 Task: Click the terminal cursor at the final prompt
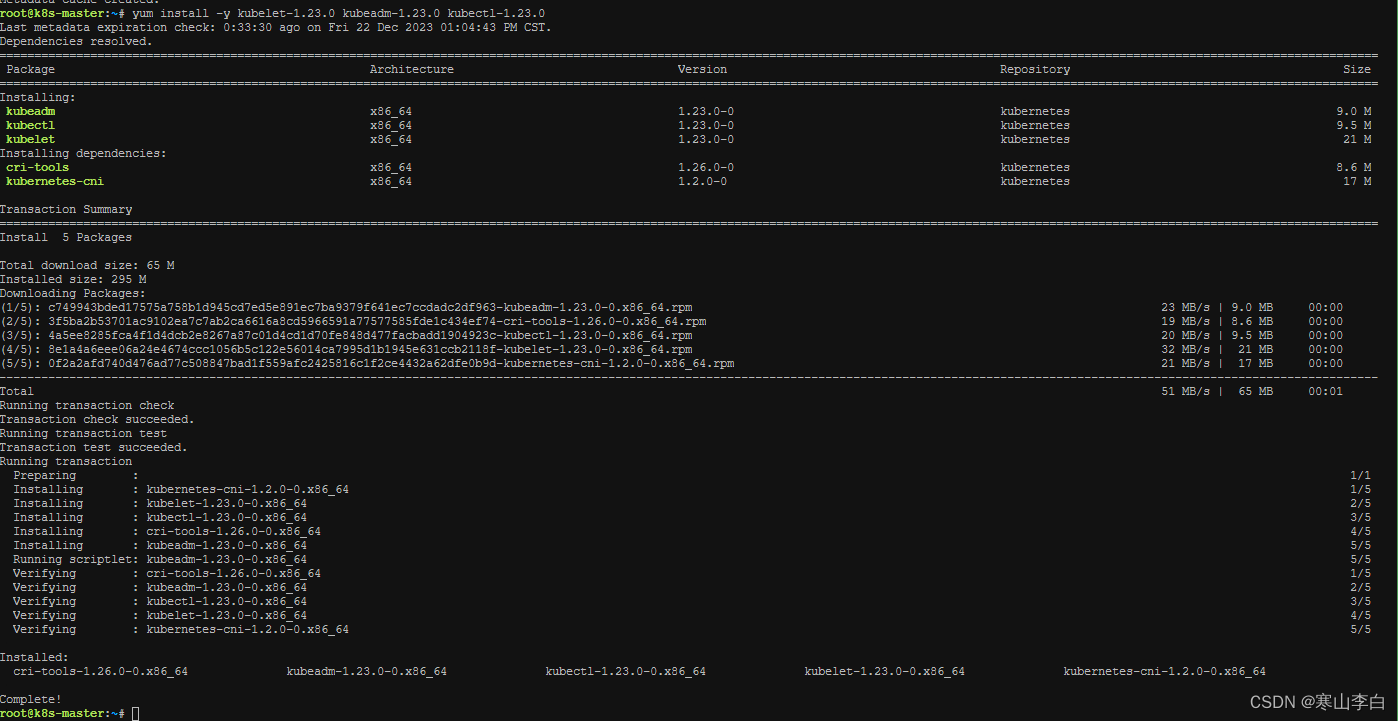click(136, 714)
